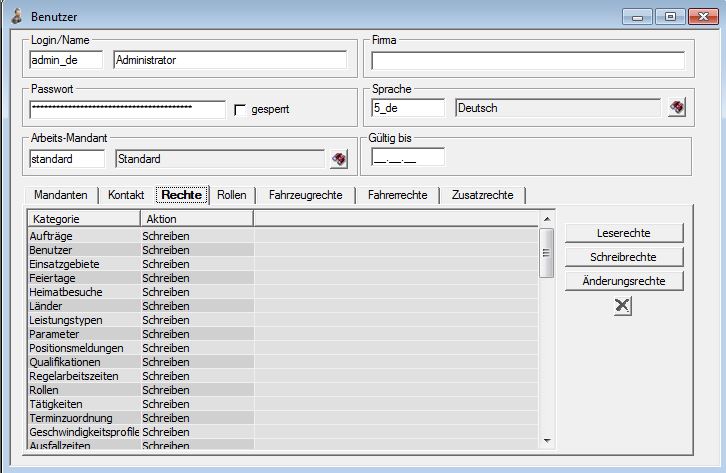Click the Sprache lookup icon
The height and width of the screenshot is (473, 726).
pyautogui.click(x=677, y=108)
